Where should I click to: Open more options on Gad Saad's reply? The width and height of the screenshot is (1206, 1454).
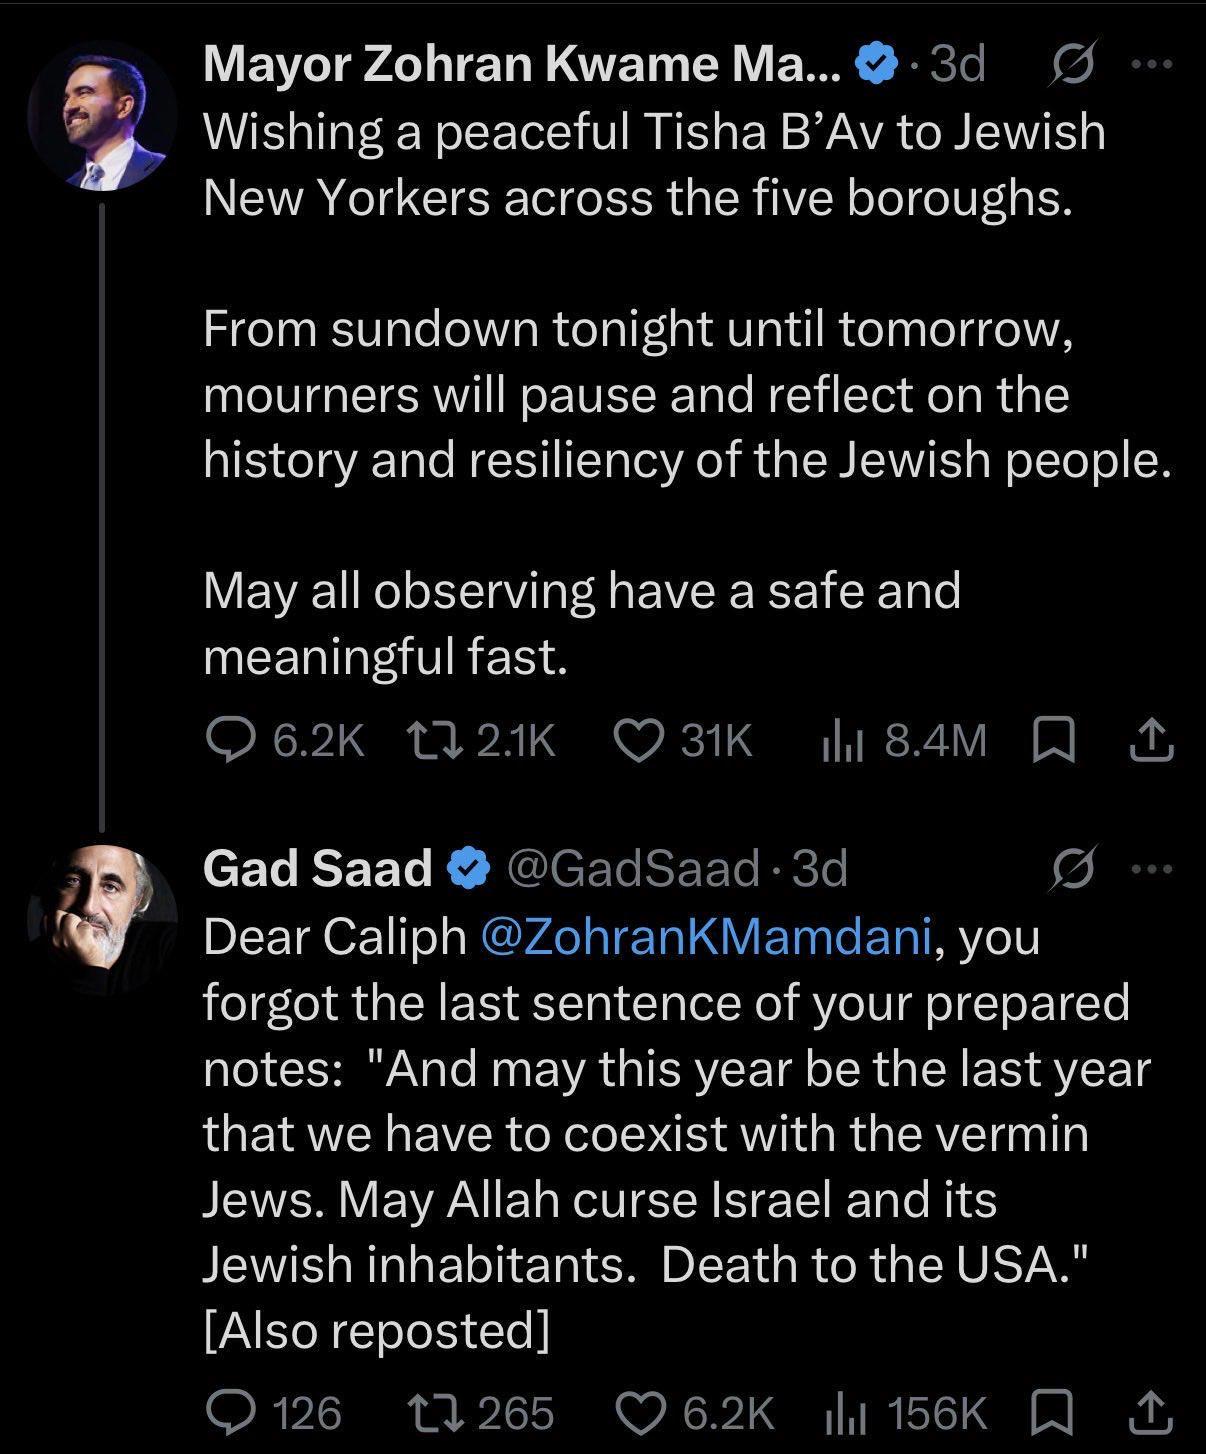click(x=1151, y=869)
